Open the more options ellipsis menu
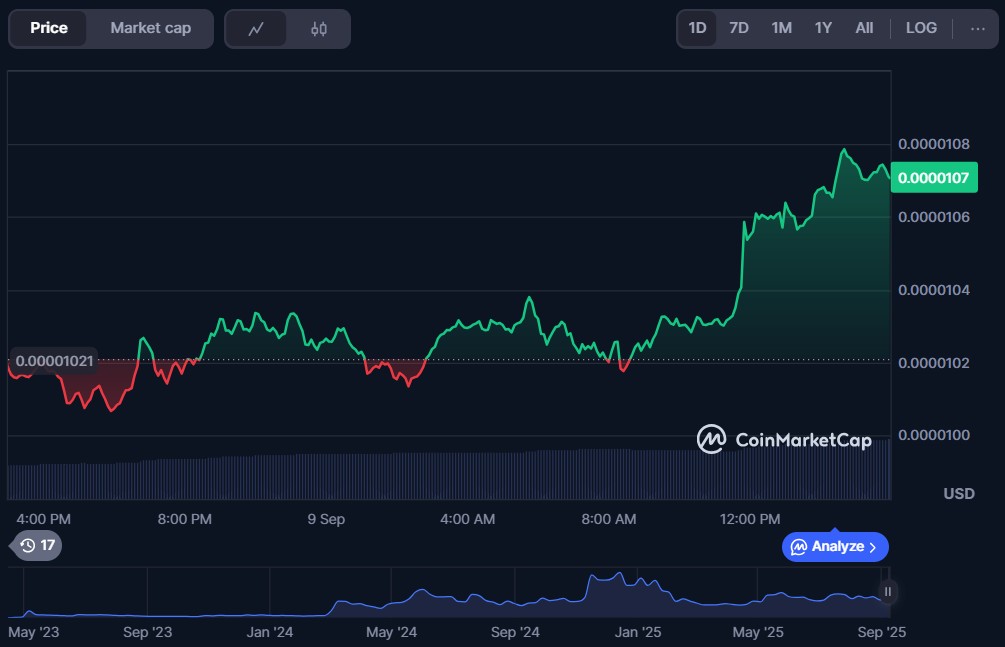The width and height of the screenshot is (1005, 647). [977, 28]
